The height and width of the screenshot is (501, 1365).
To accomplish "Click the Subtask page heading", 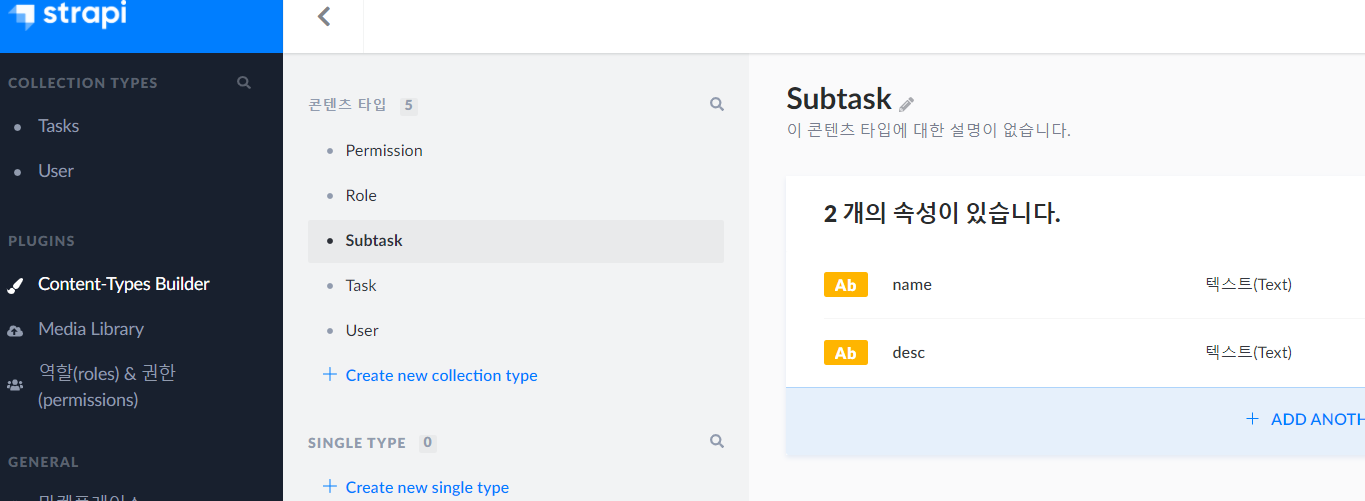I will [839, 99].
